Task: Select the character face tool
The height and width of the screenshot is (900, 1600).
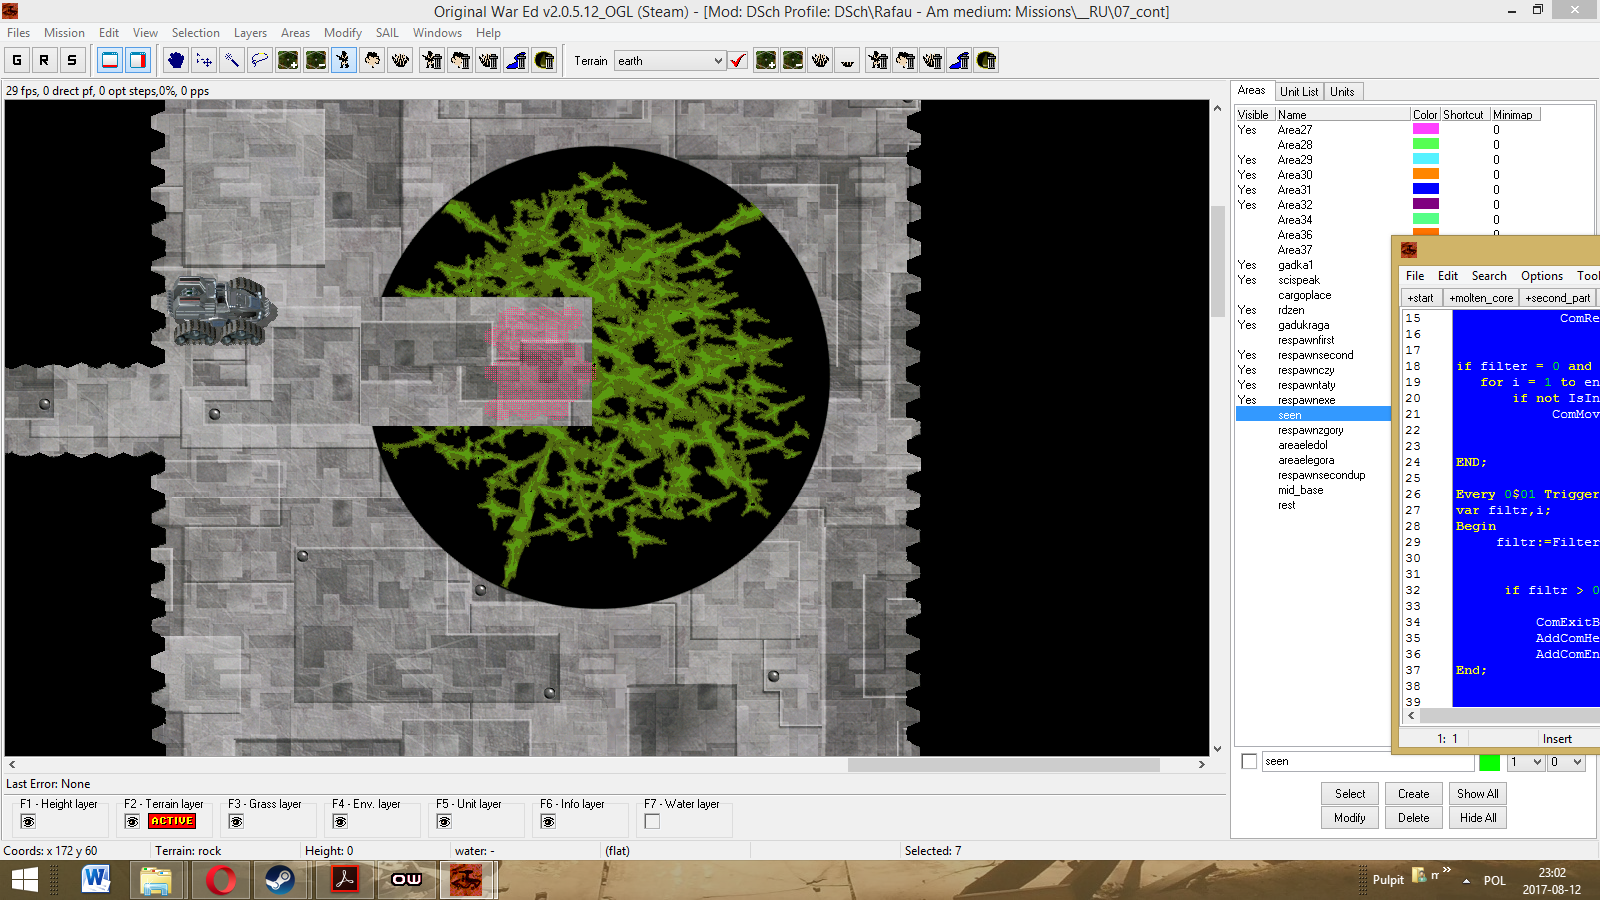Action: [x=372, y=60]
